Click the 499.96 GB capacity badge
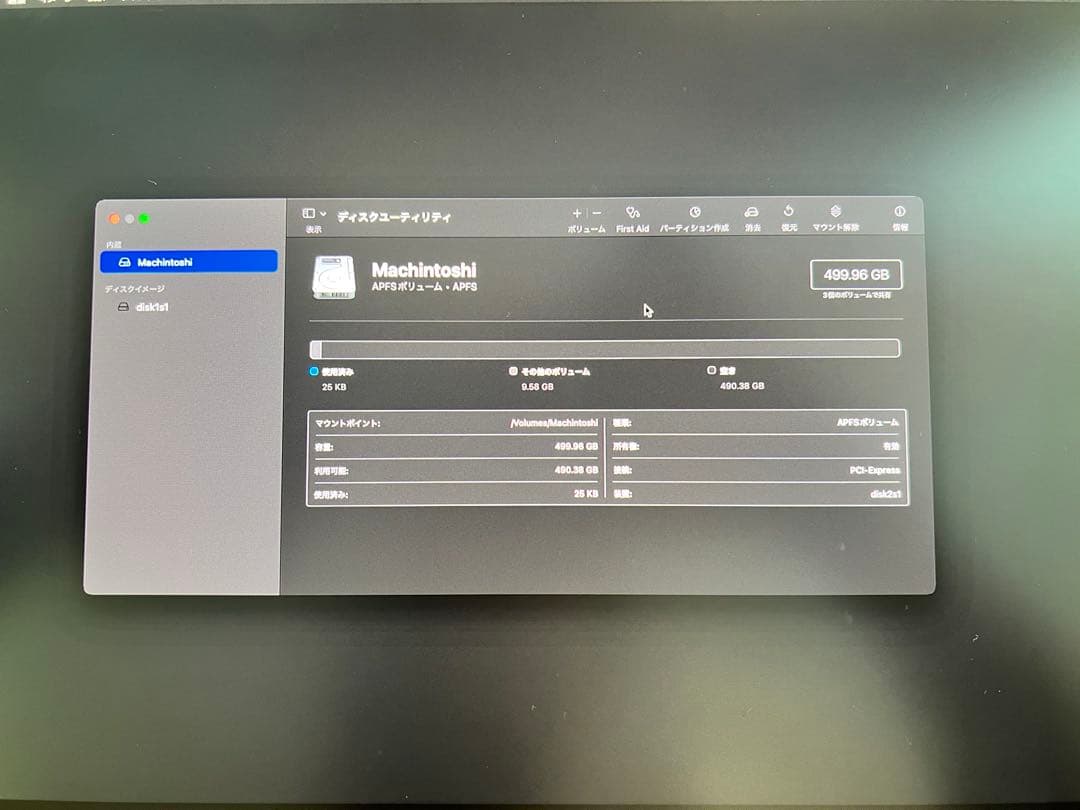1080x810 pixels. point(855,272)
